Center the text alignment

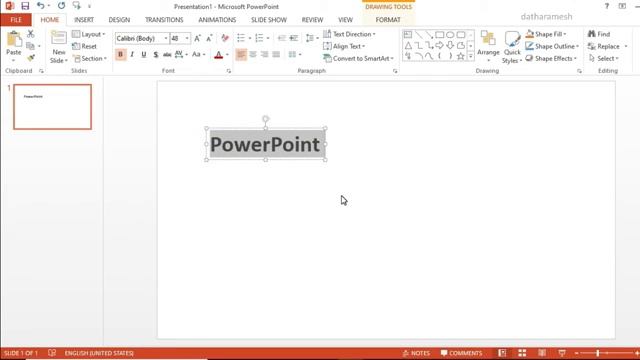tap(253, 55)
